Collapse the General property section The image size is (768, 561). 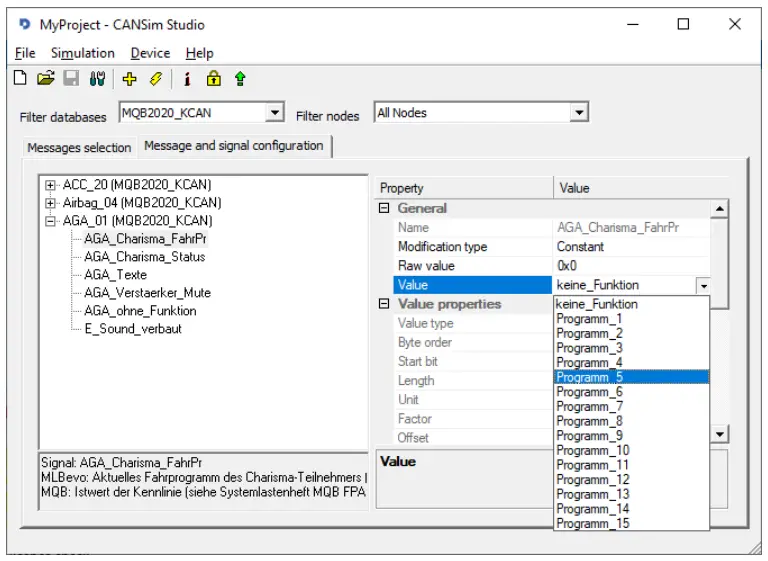click(384, 209)
